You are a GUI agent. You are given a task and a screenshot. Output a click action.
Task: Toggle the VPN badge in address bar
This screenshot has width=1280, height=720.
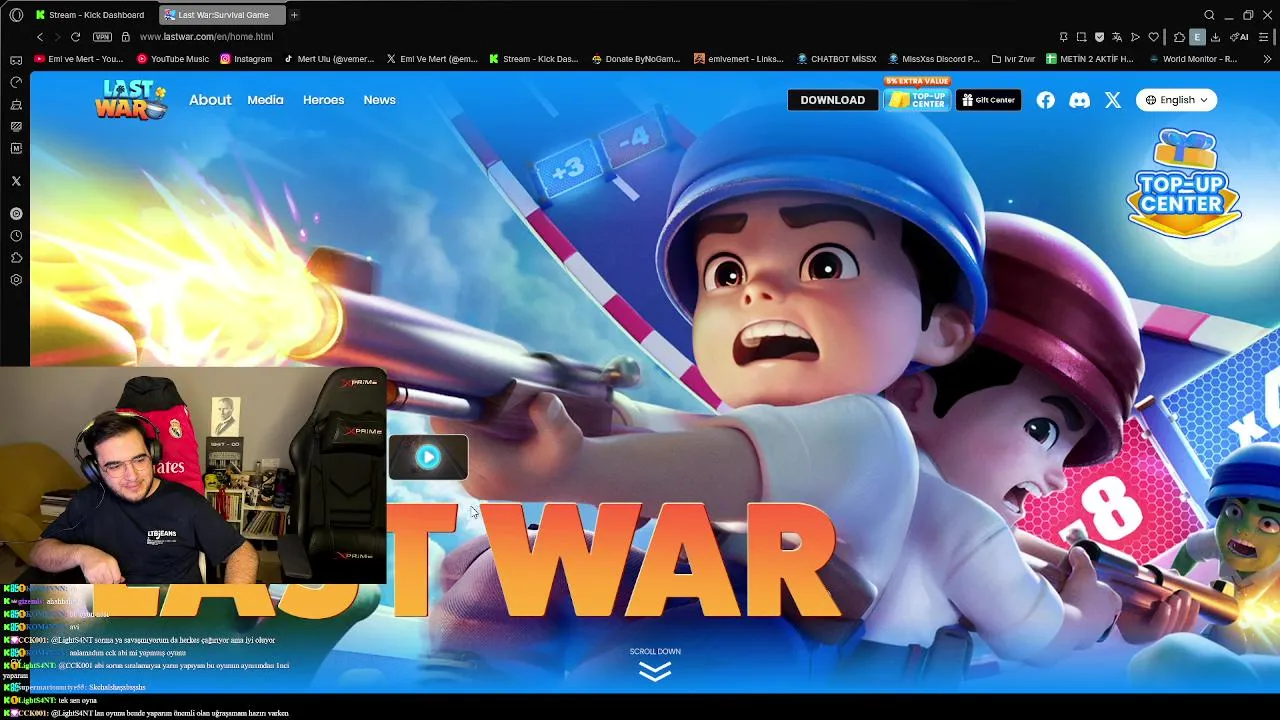pyautogui.click(x=102, y=37)
